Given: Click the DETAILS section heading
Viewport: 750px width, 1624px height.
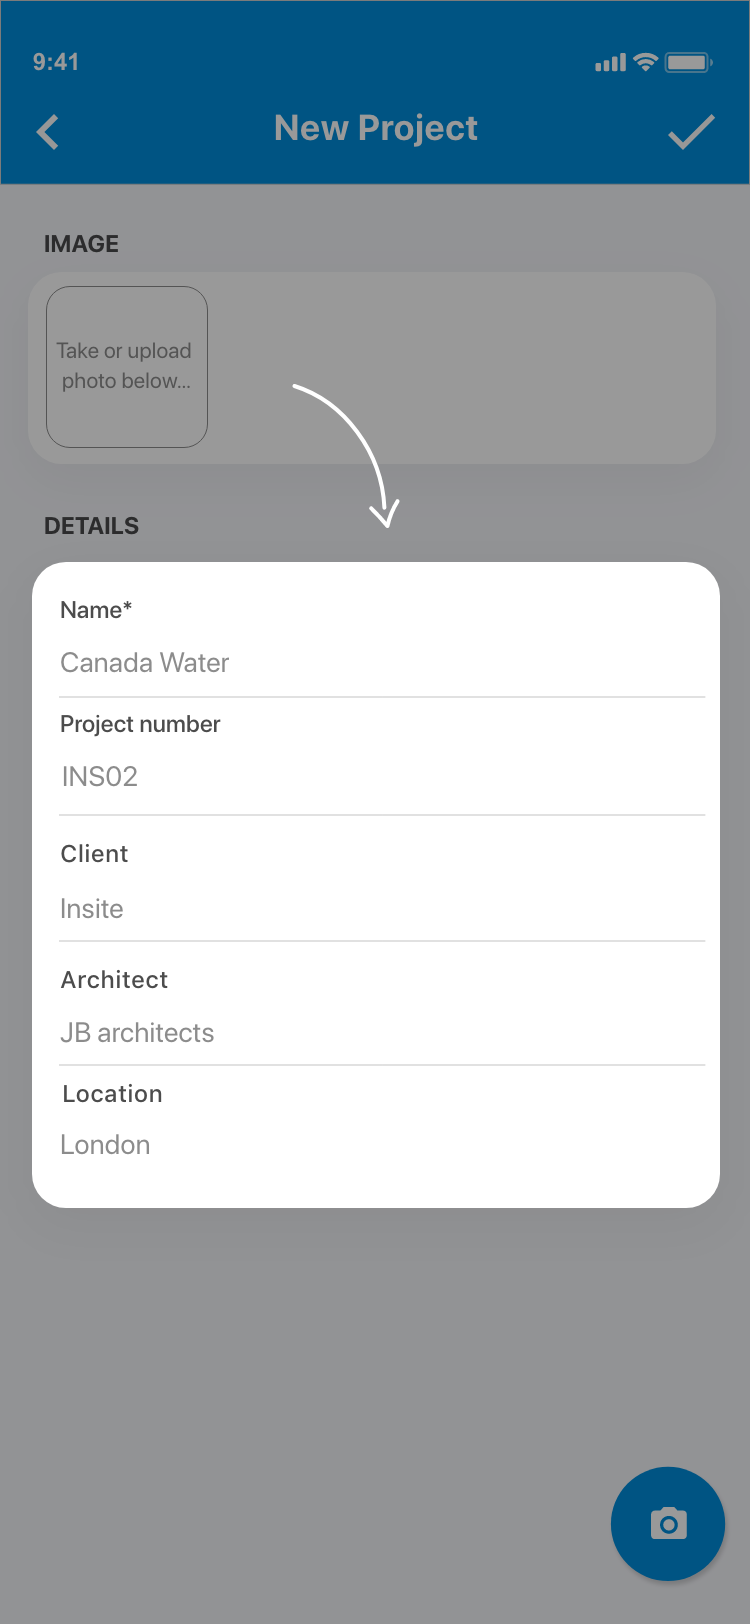Looking at the screenshot, I should (91, 526).
